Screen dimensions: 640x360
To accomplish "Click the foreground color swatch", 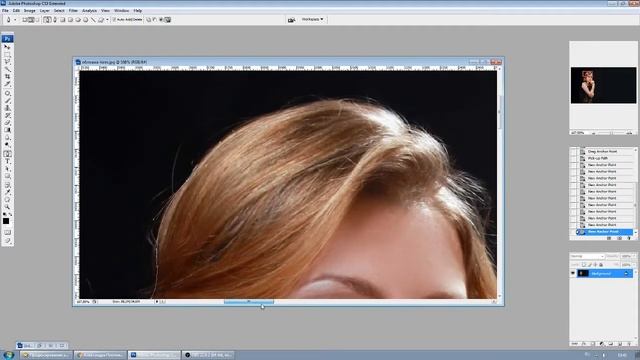I will coord(6,221).
